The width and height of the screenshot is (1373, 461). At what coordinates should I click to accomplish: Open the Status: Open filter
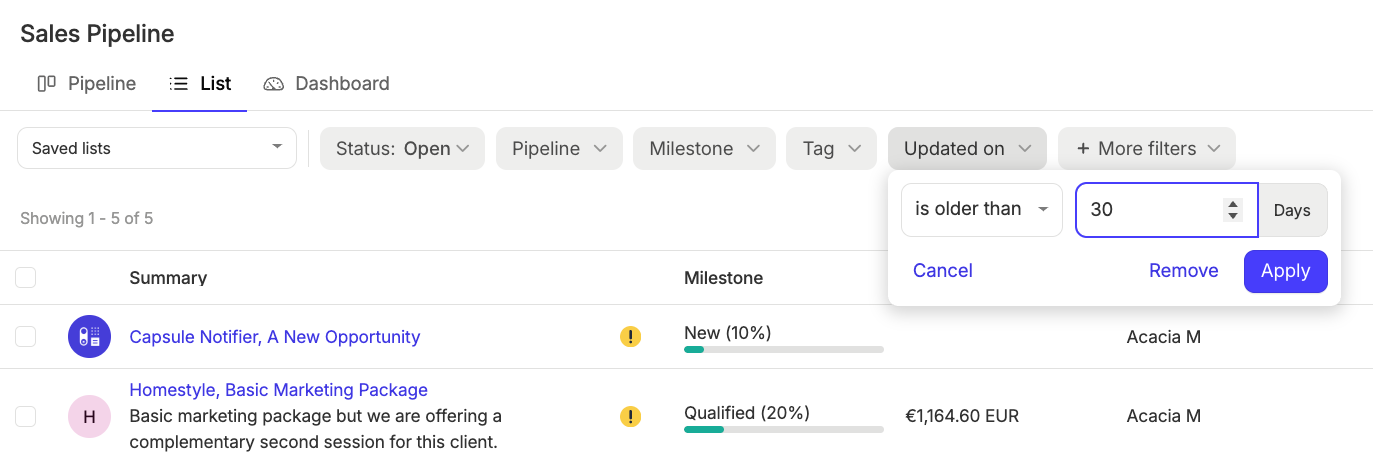point(402,148)
